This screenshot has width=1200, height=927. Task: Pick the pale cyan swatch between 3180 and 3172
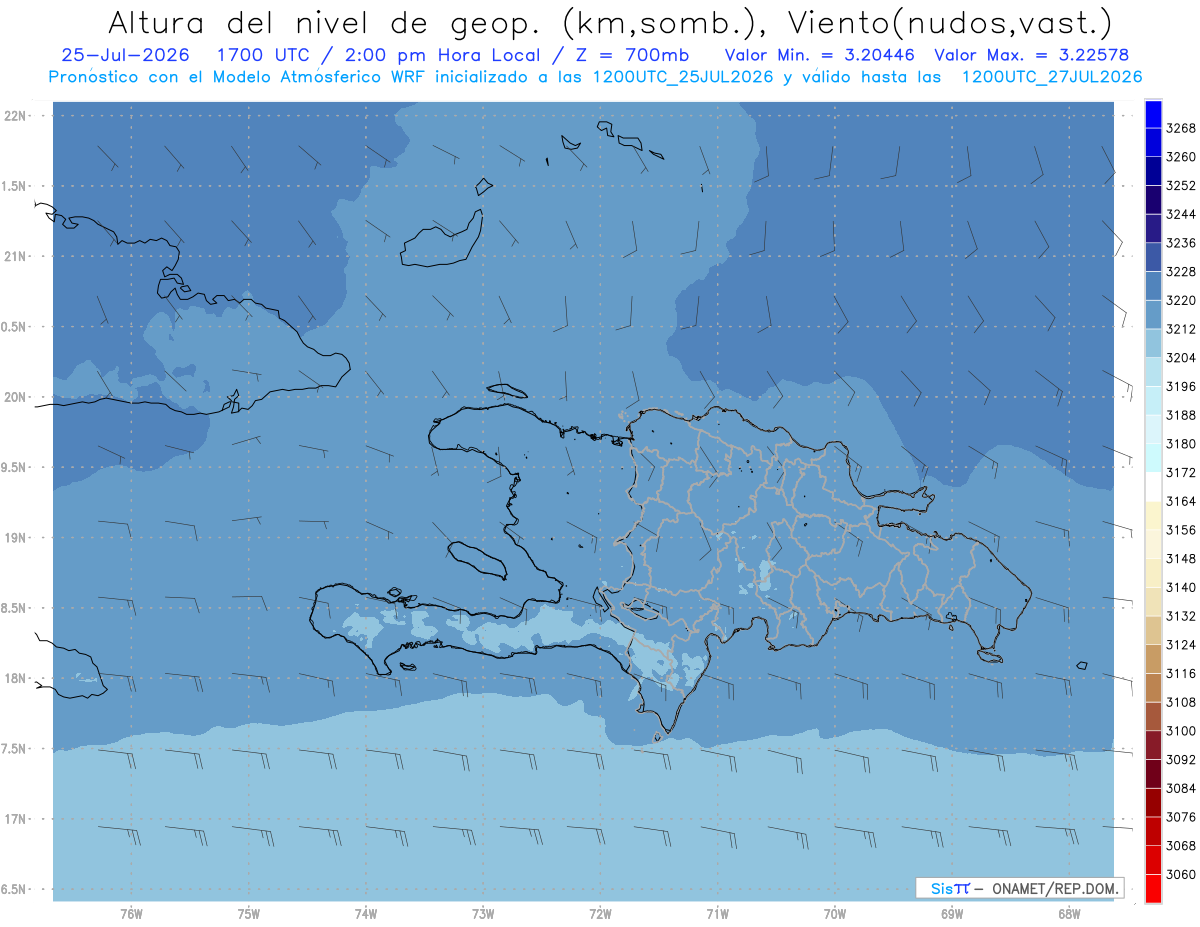[1153, 458]
